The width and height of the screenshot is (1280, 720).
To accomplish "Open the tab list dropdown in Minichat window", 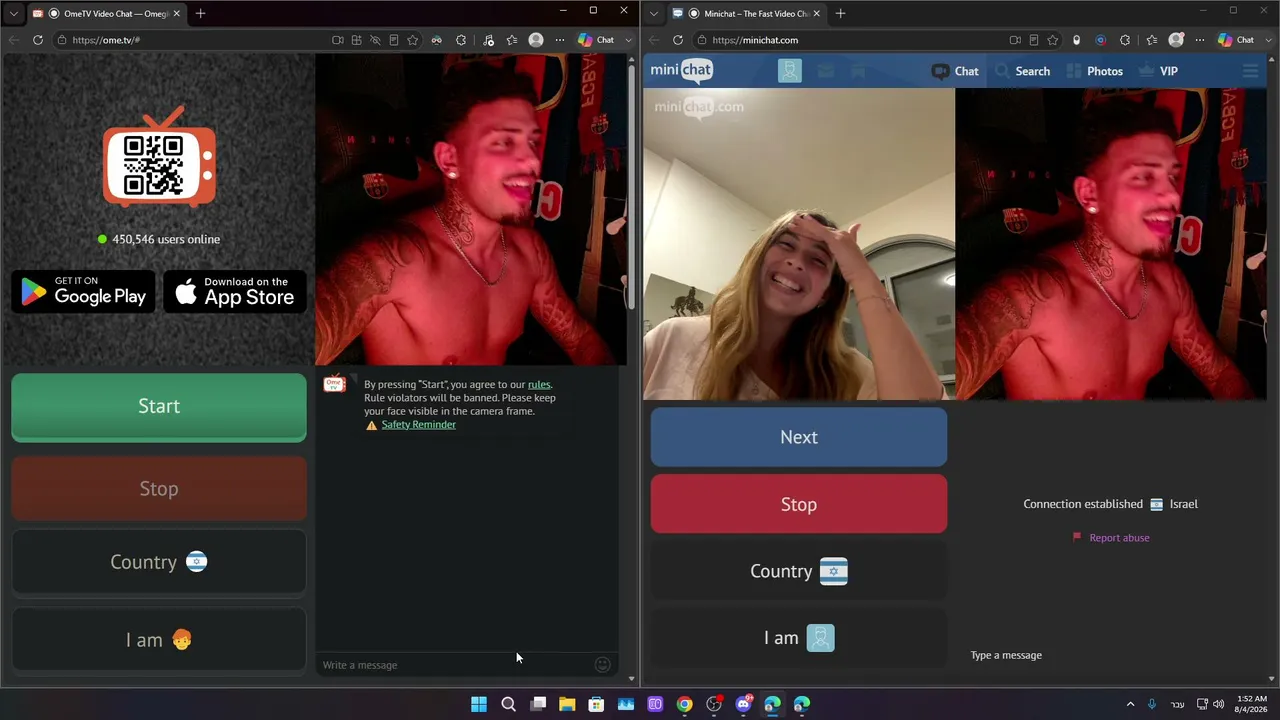I will (653, 14).
